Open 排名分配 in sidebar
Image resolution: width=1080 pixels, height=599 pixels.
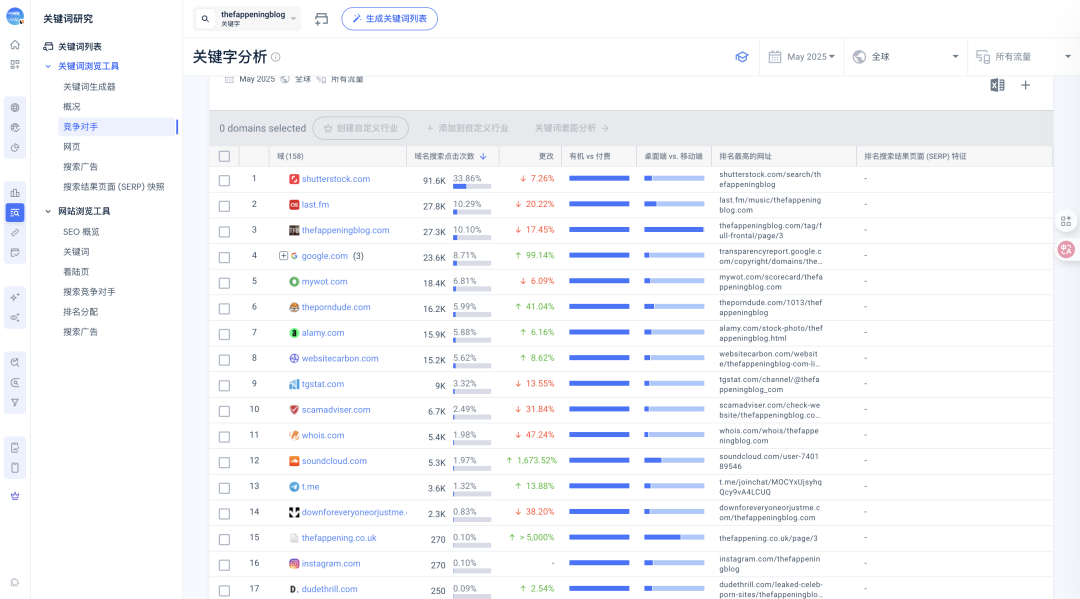point(81,312)
